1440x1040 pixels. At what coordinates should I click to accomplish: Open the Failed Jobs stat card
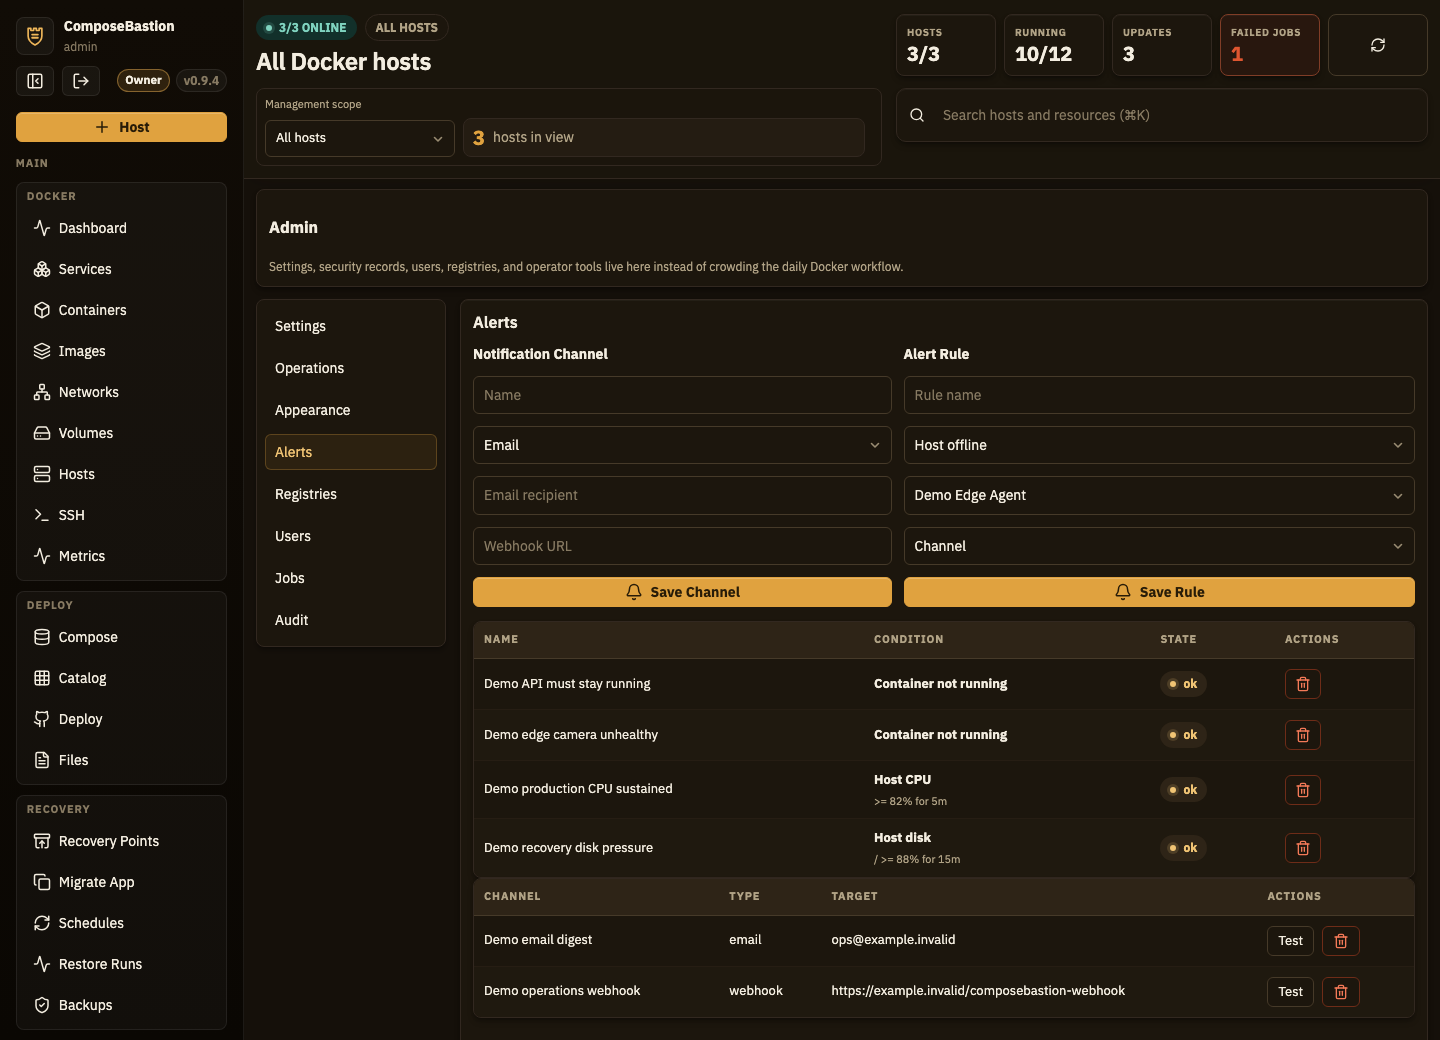(1270, 45)
